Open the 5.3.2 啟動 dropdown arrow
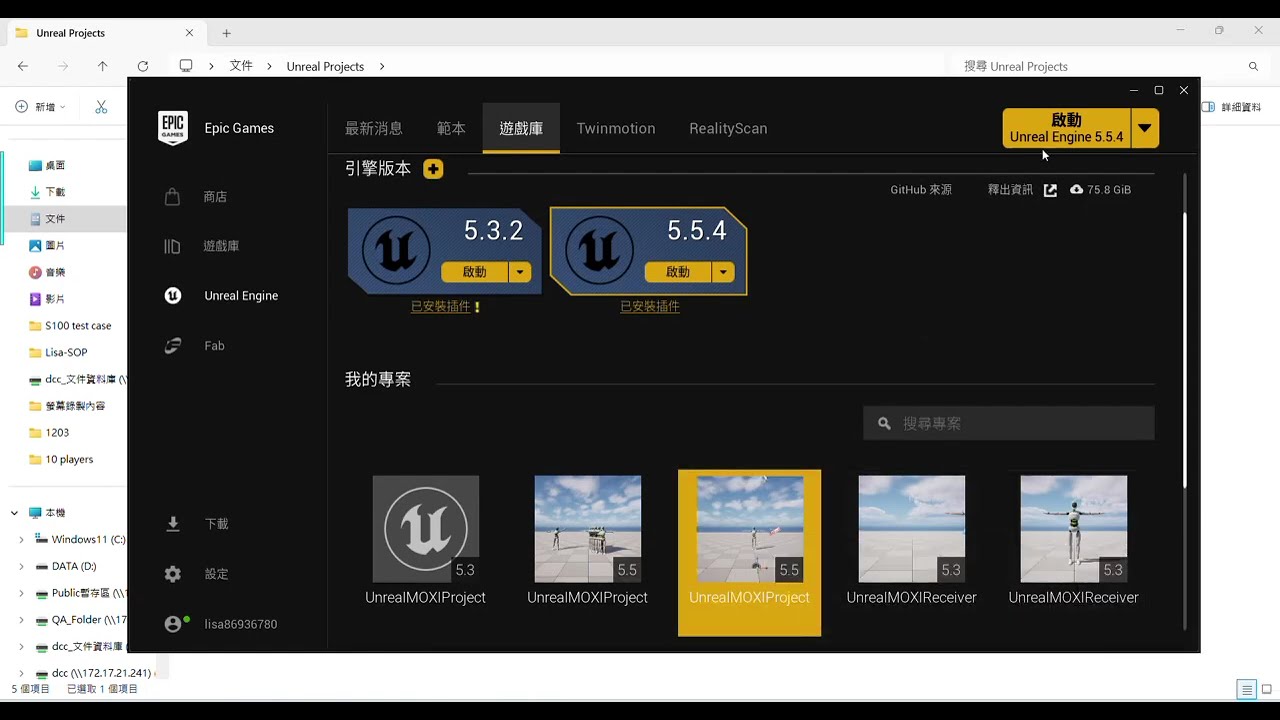Image resolution: width=1280 pixels, height=720 pixels. coord(520,272)
